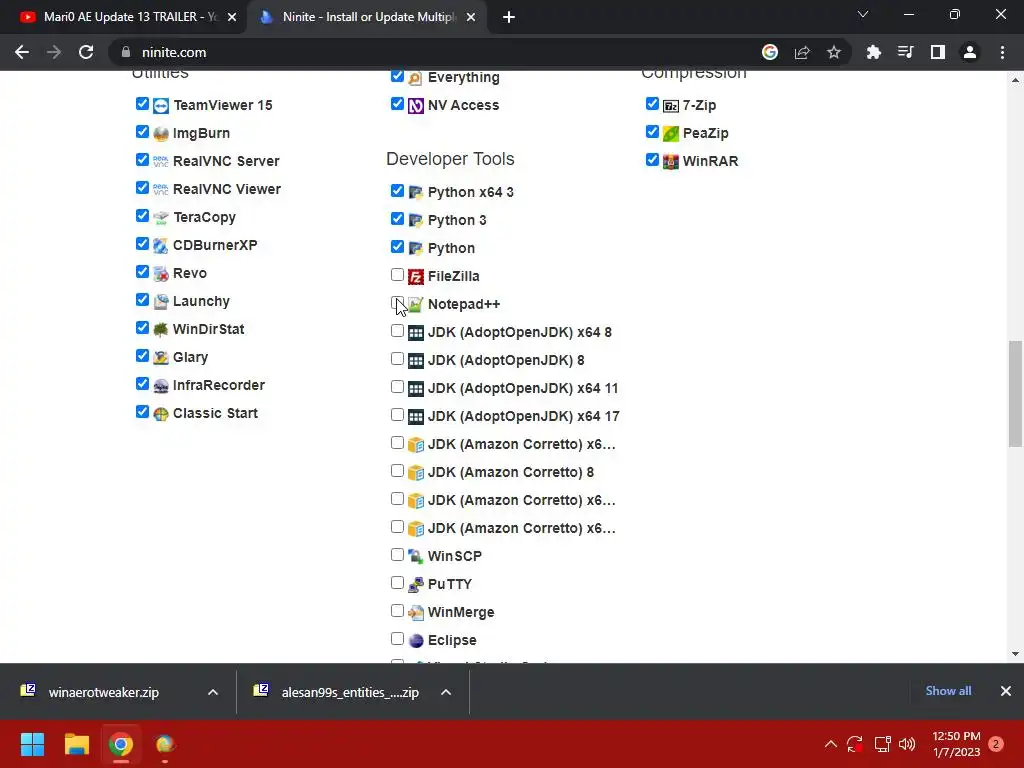Uncheck the Glary checkbox
This screenshot has height=768, width=1024.
[142, 356]
